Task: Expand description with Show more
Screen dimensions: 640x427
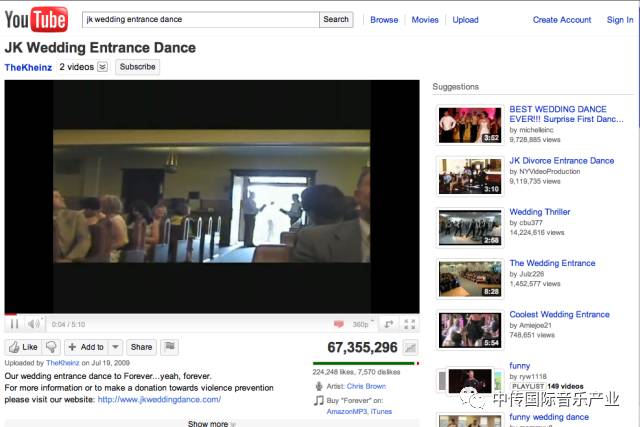Action: click(x=211, y=423)
